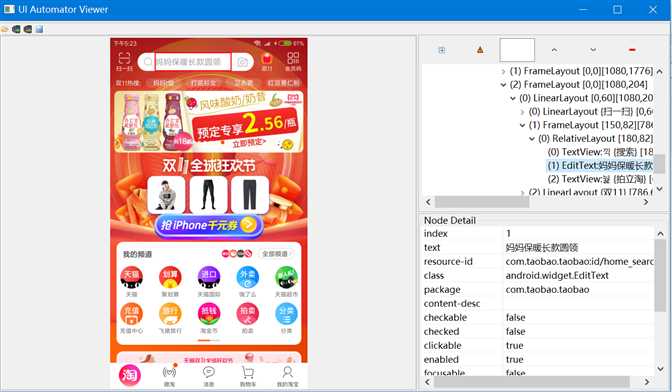672x392 pixels.
Task: Select (0) TextView 搜索 tree row
Action: click(x=600, y=152)
